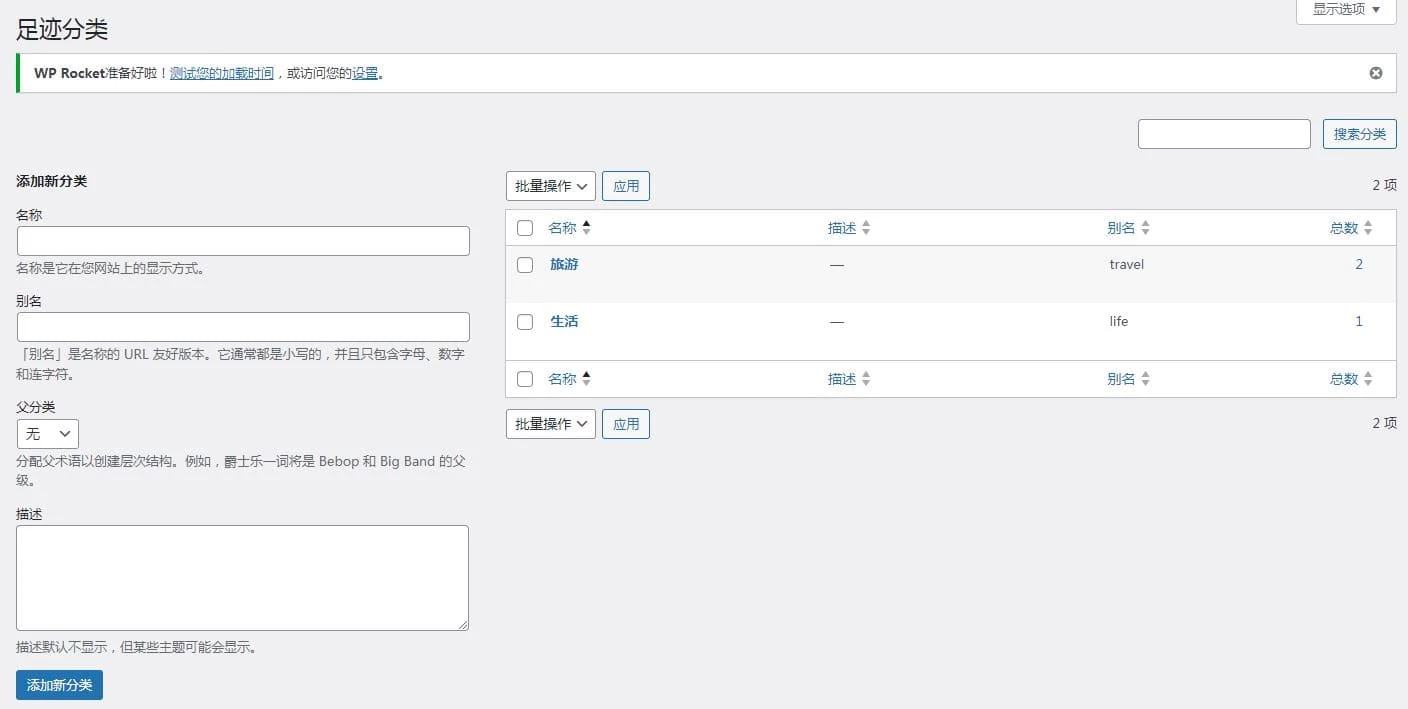Focus the 名称 input field
This screenshot has width=1408, height=709.
pyautogui.click(x=243, y=241)
